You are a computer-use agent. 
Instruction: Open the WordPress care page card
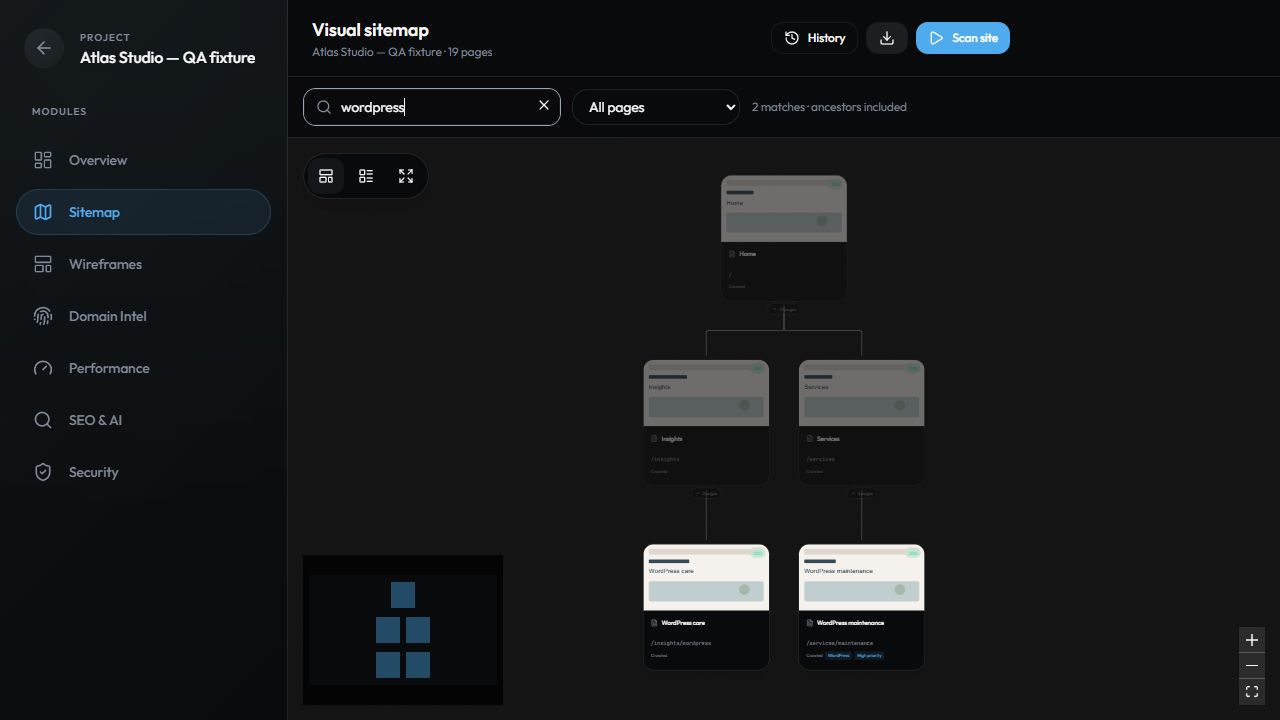click(x=706, y=607)
